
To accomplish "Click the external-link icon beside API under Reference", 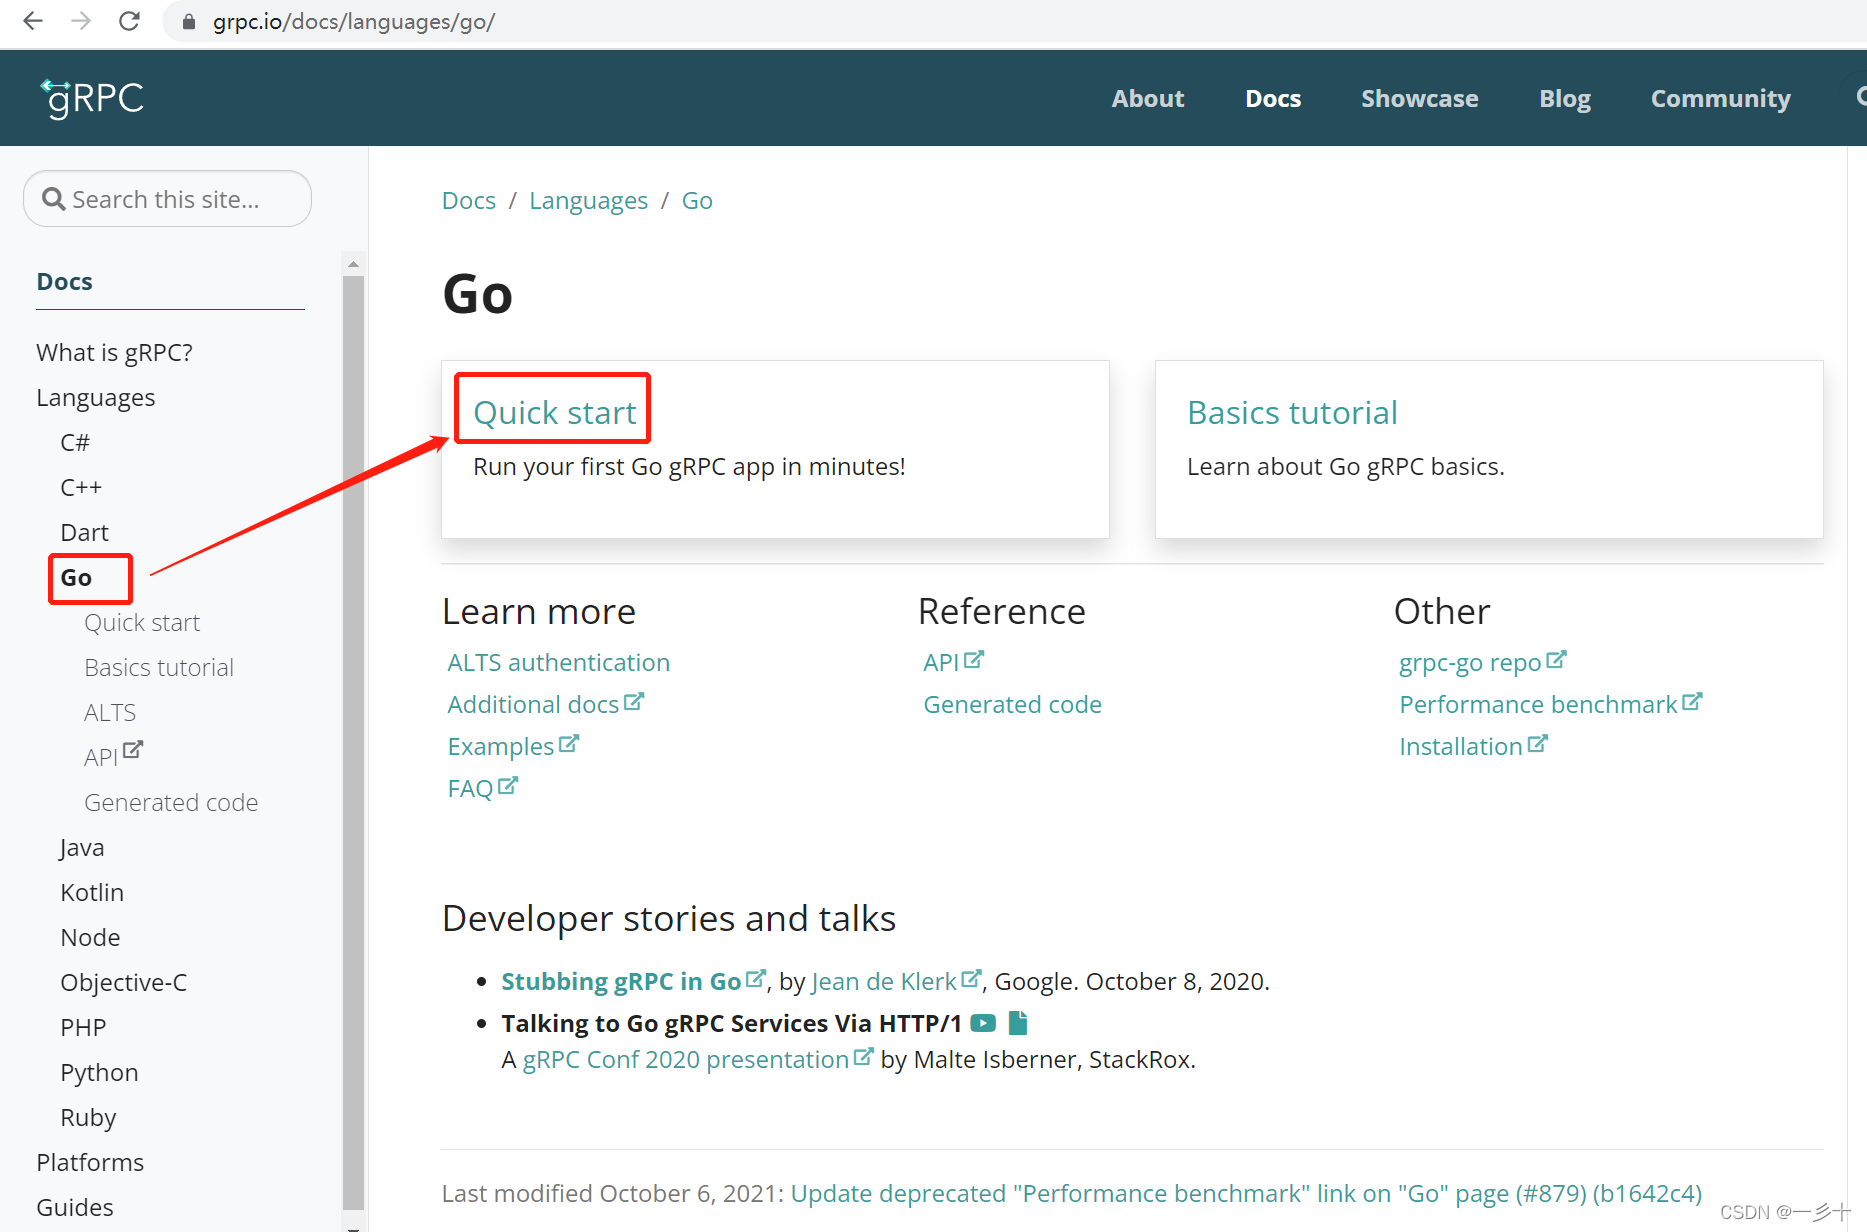I will click(975, 658).
